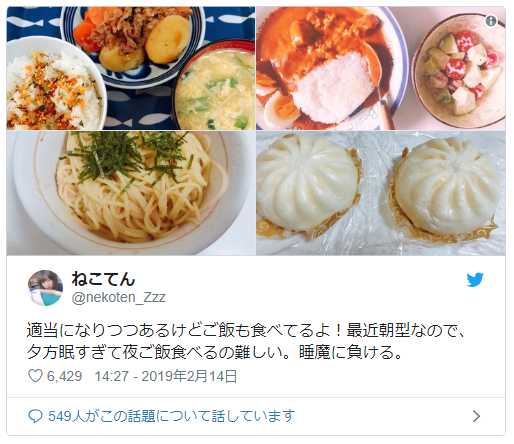
Task: Open the 14:27 - 2019年2月14日 timestamp
Action: click(x=166, y=376)
